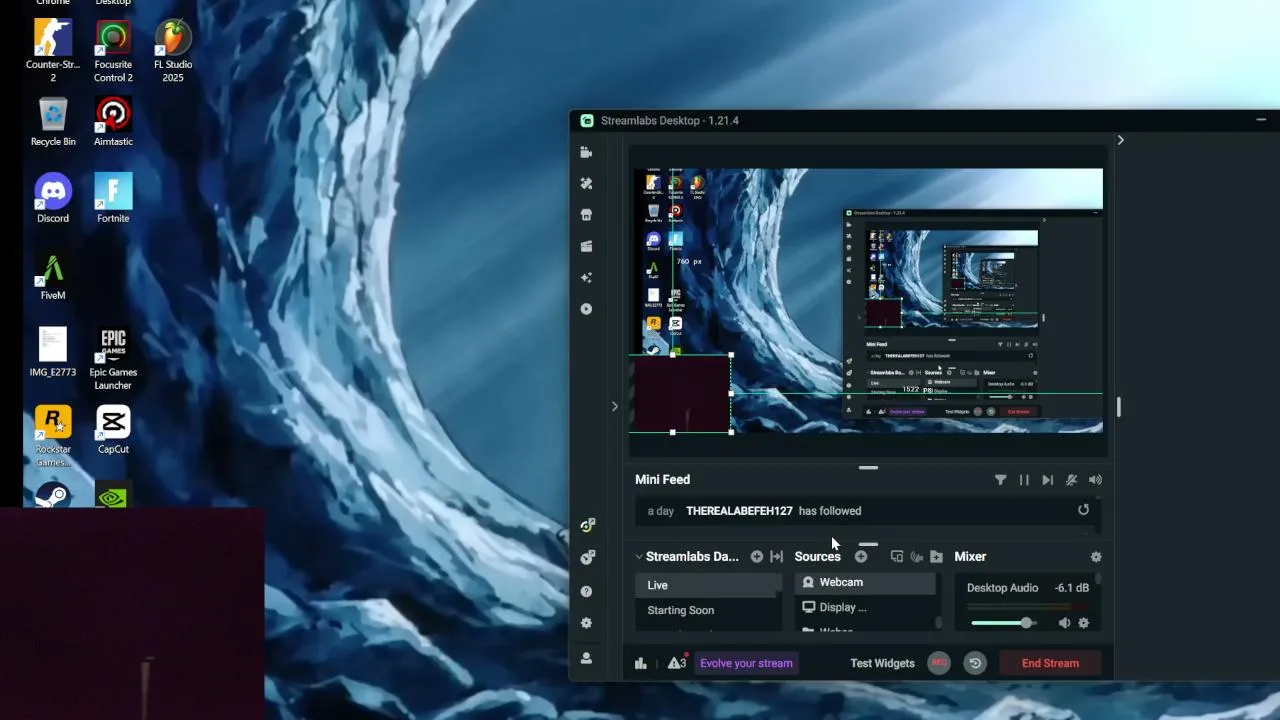
Task: Toggle mute event sounds bell icon in Mini Feed
Action: (x=1071, y=480)
